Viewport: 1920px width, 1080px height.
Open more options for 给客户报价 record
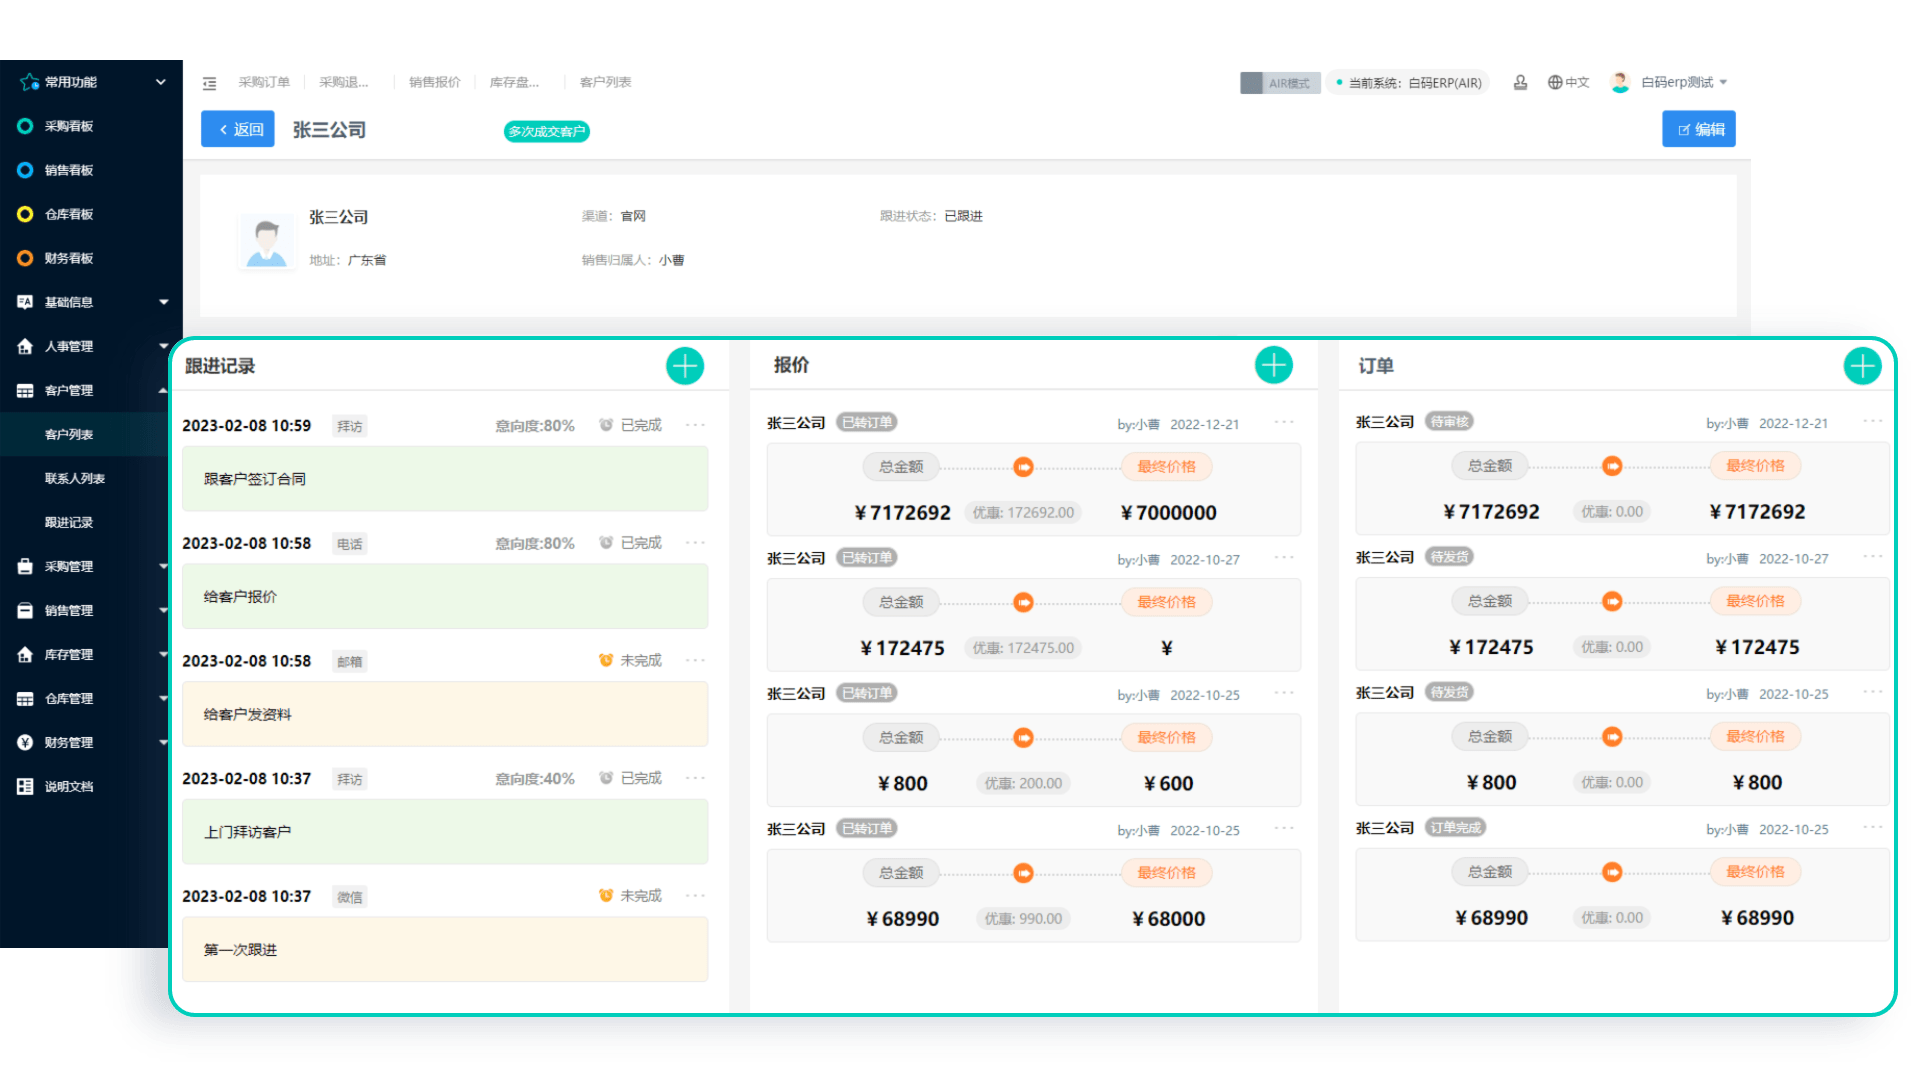[695, 543]
